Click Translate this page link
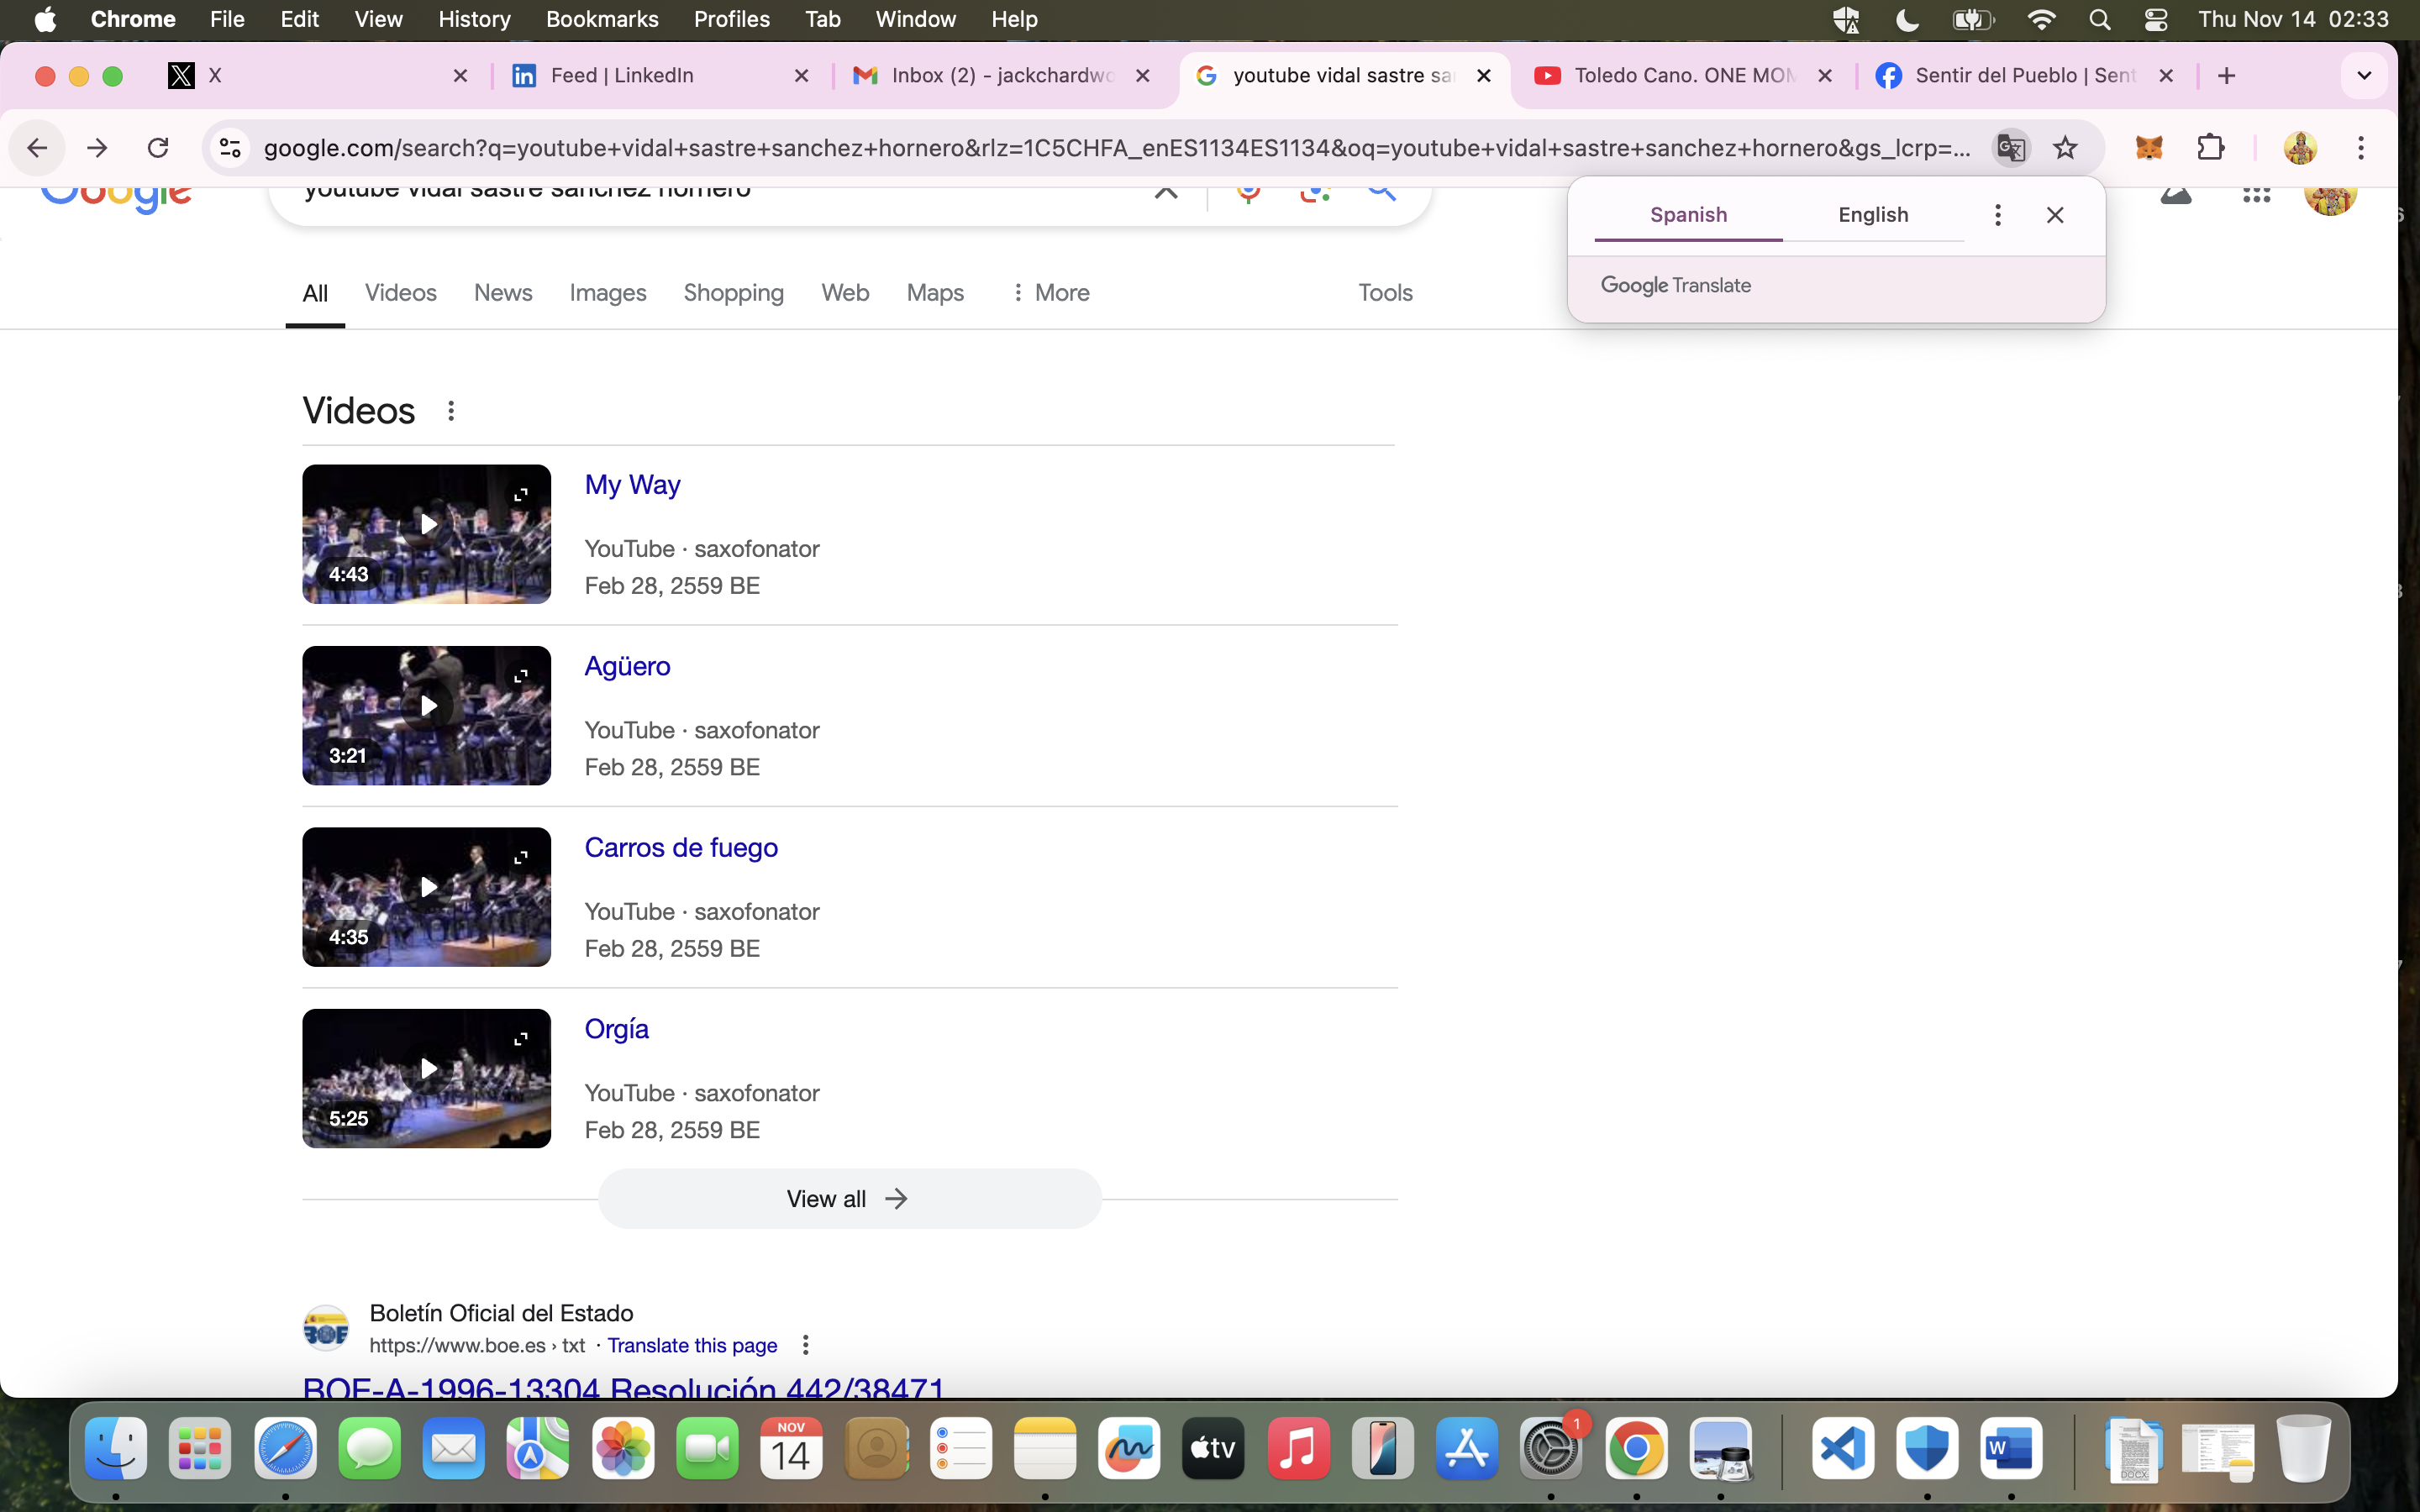Image resolution: width=2420 pixels, height=1512 pixels. click(x=692, y=1345)
